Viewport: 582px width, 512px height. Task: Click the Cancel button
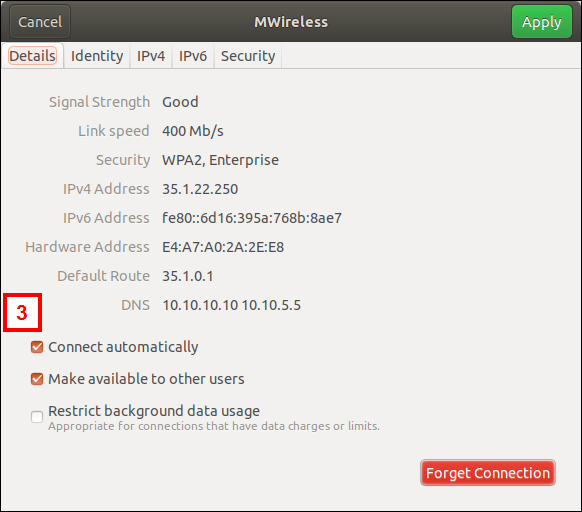tap(40, 22)
